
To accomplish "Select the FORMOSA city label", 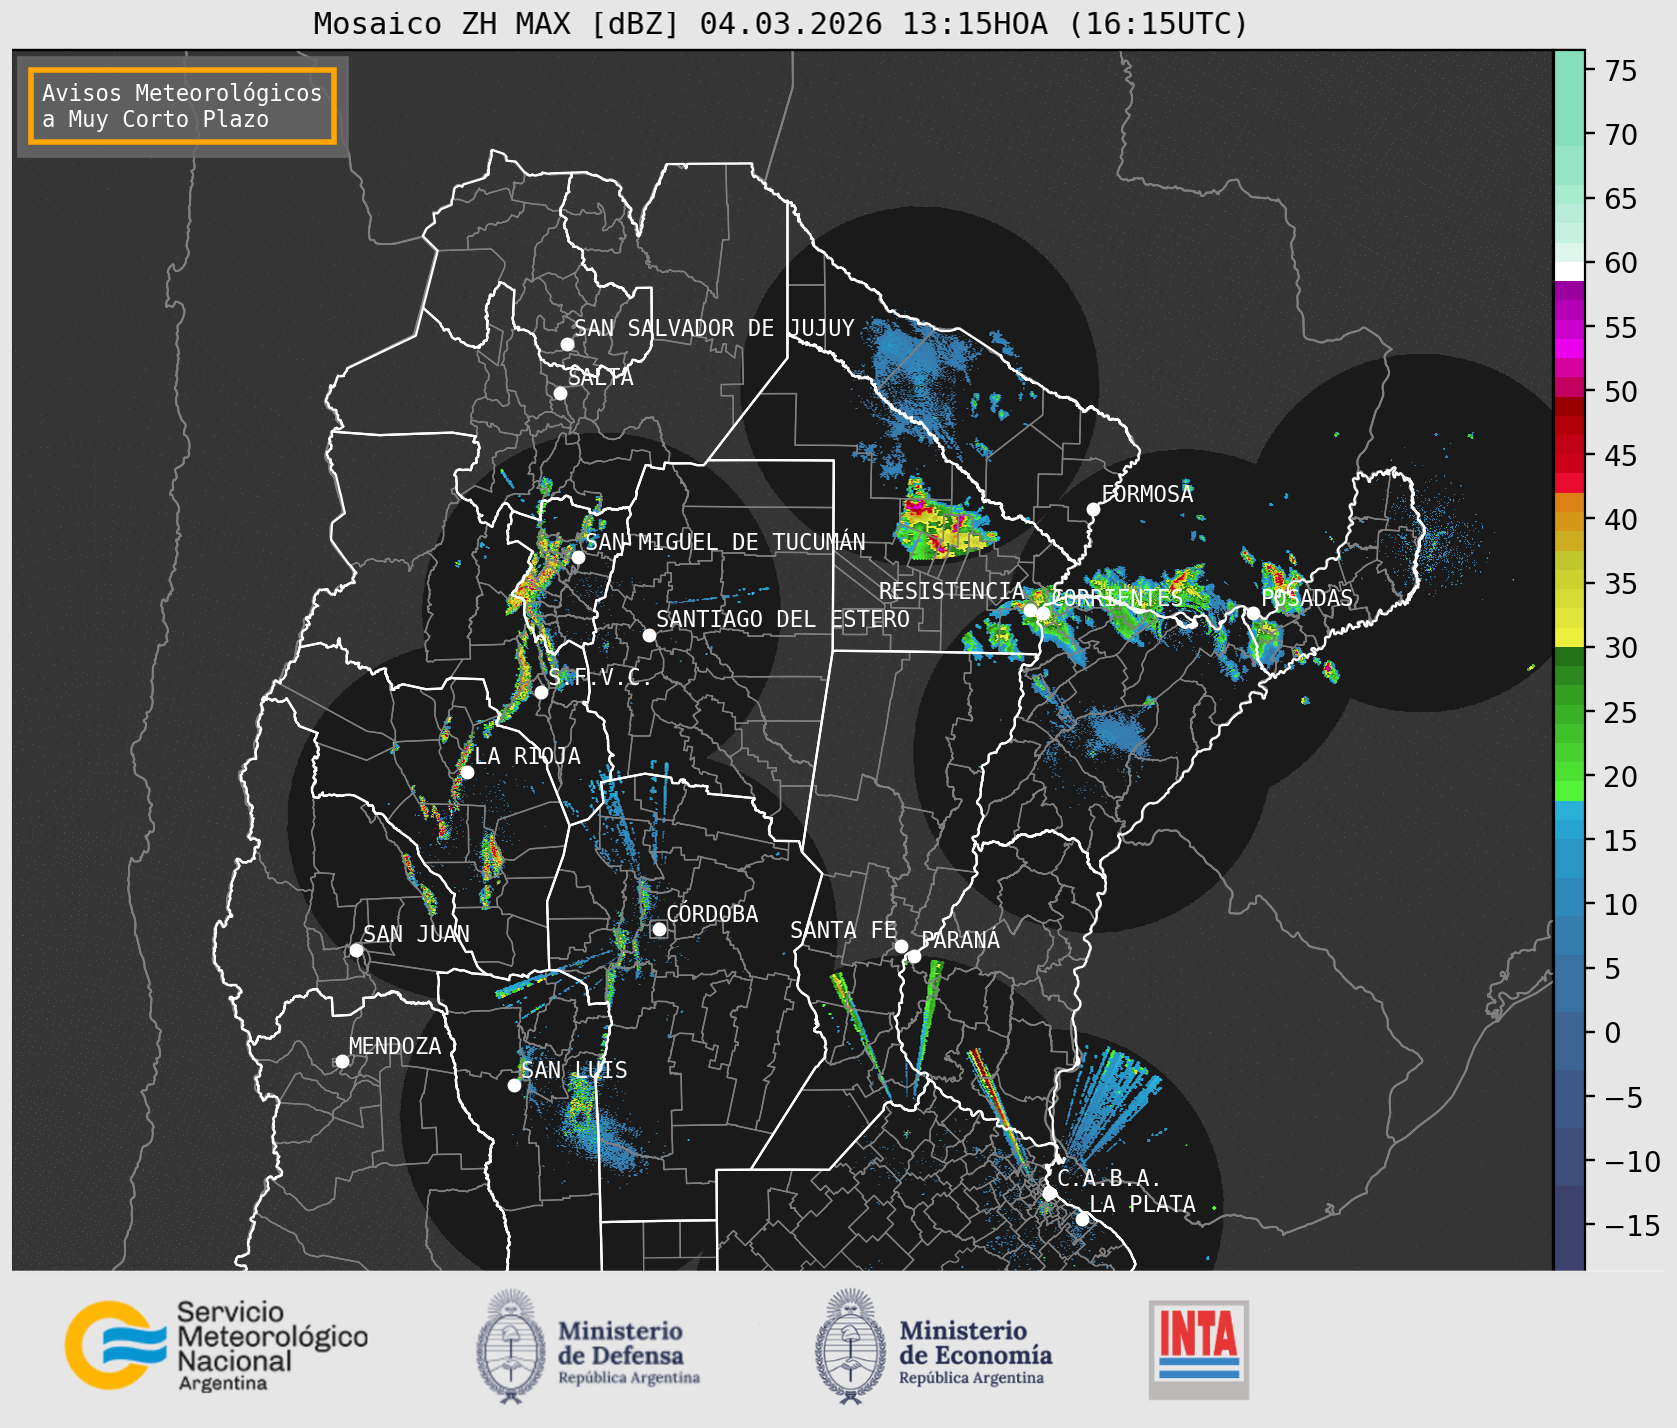I will [x=1147, y=494].
